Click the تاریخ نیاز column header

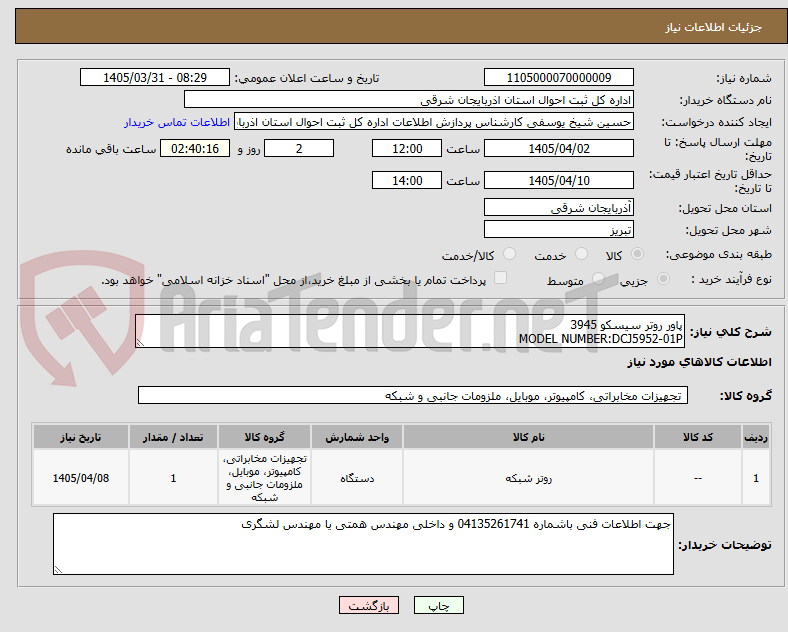click(x=81, y=437)
